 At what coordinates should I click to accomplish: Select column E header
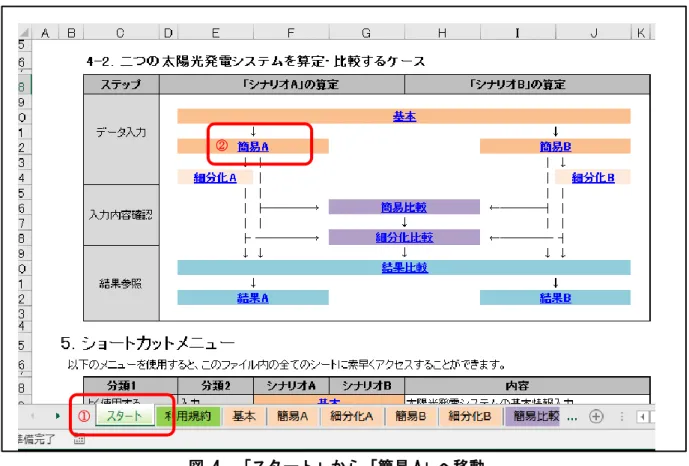pyautogui.click(x=215, y=33)
